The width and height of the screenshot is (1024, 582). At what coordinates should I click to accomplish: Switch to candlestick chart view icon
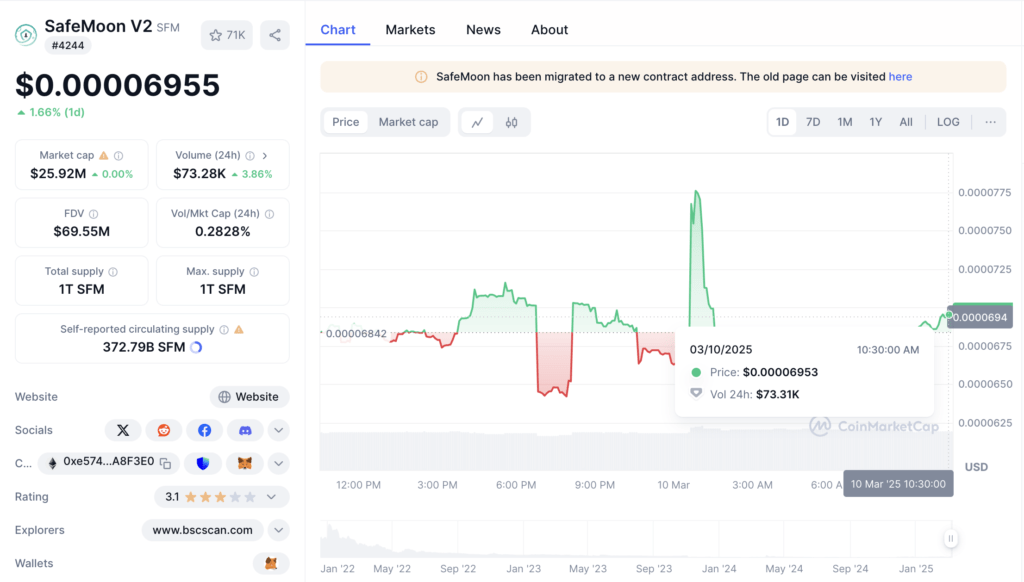511,122
